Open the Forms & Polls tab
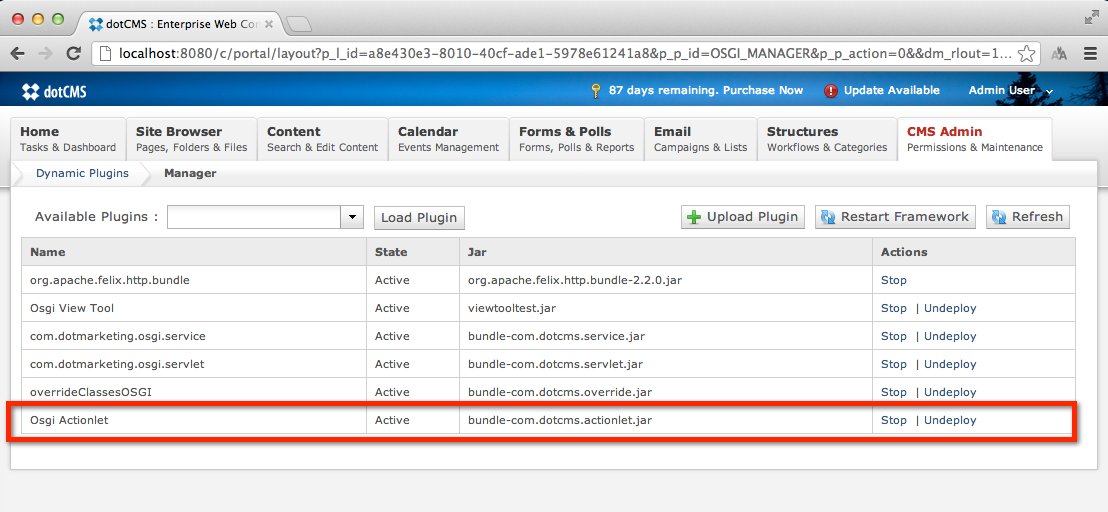Screen dimensions: 1108x512 pos(576,139)
